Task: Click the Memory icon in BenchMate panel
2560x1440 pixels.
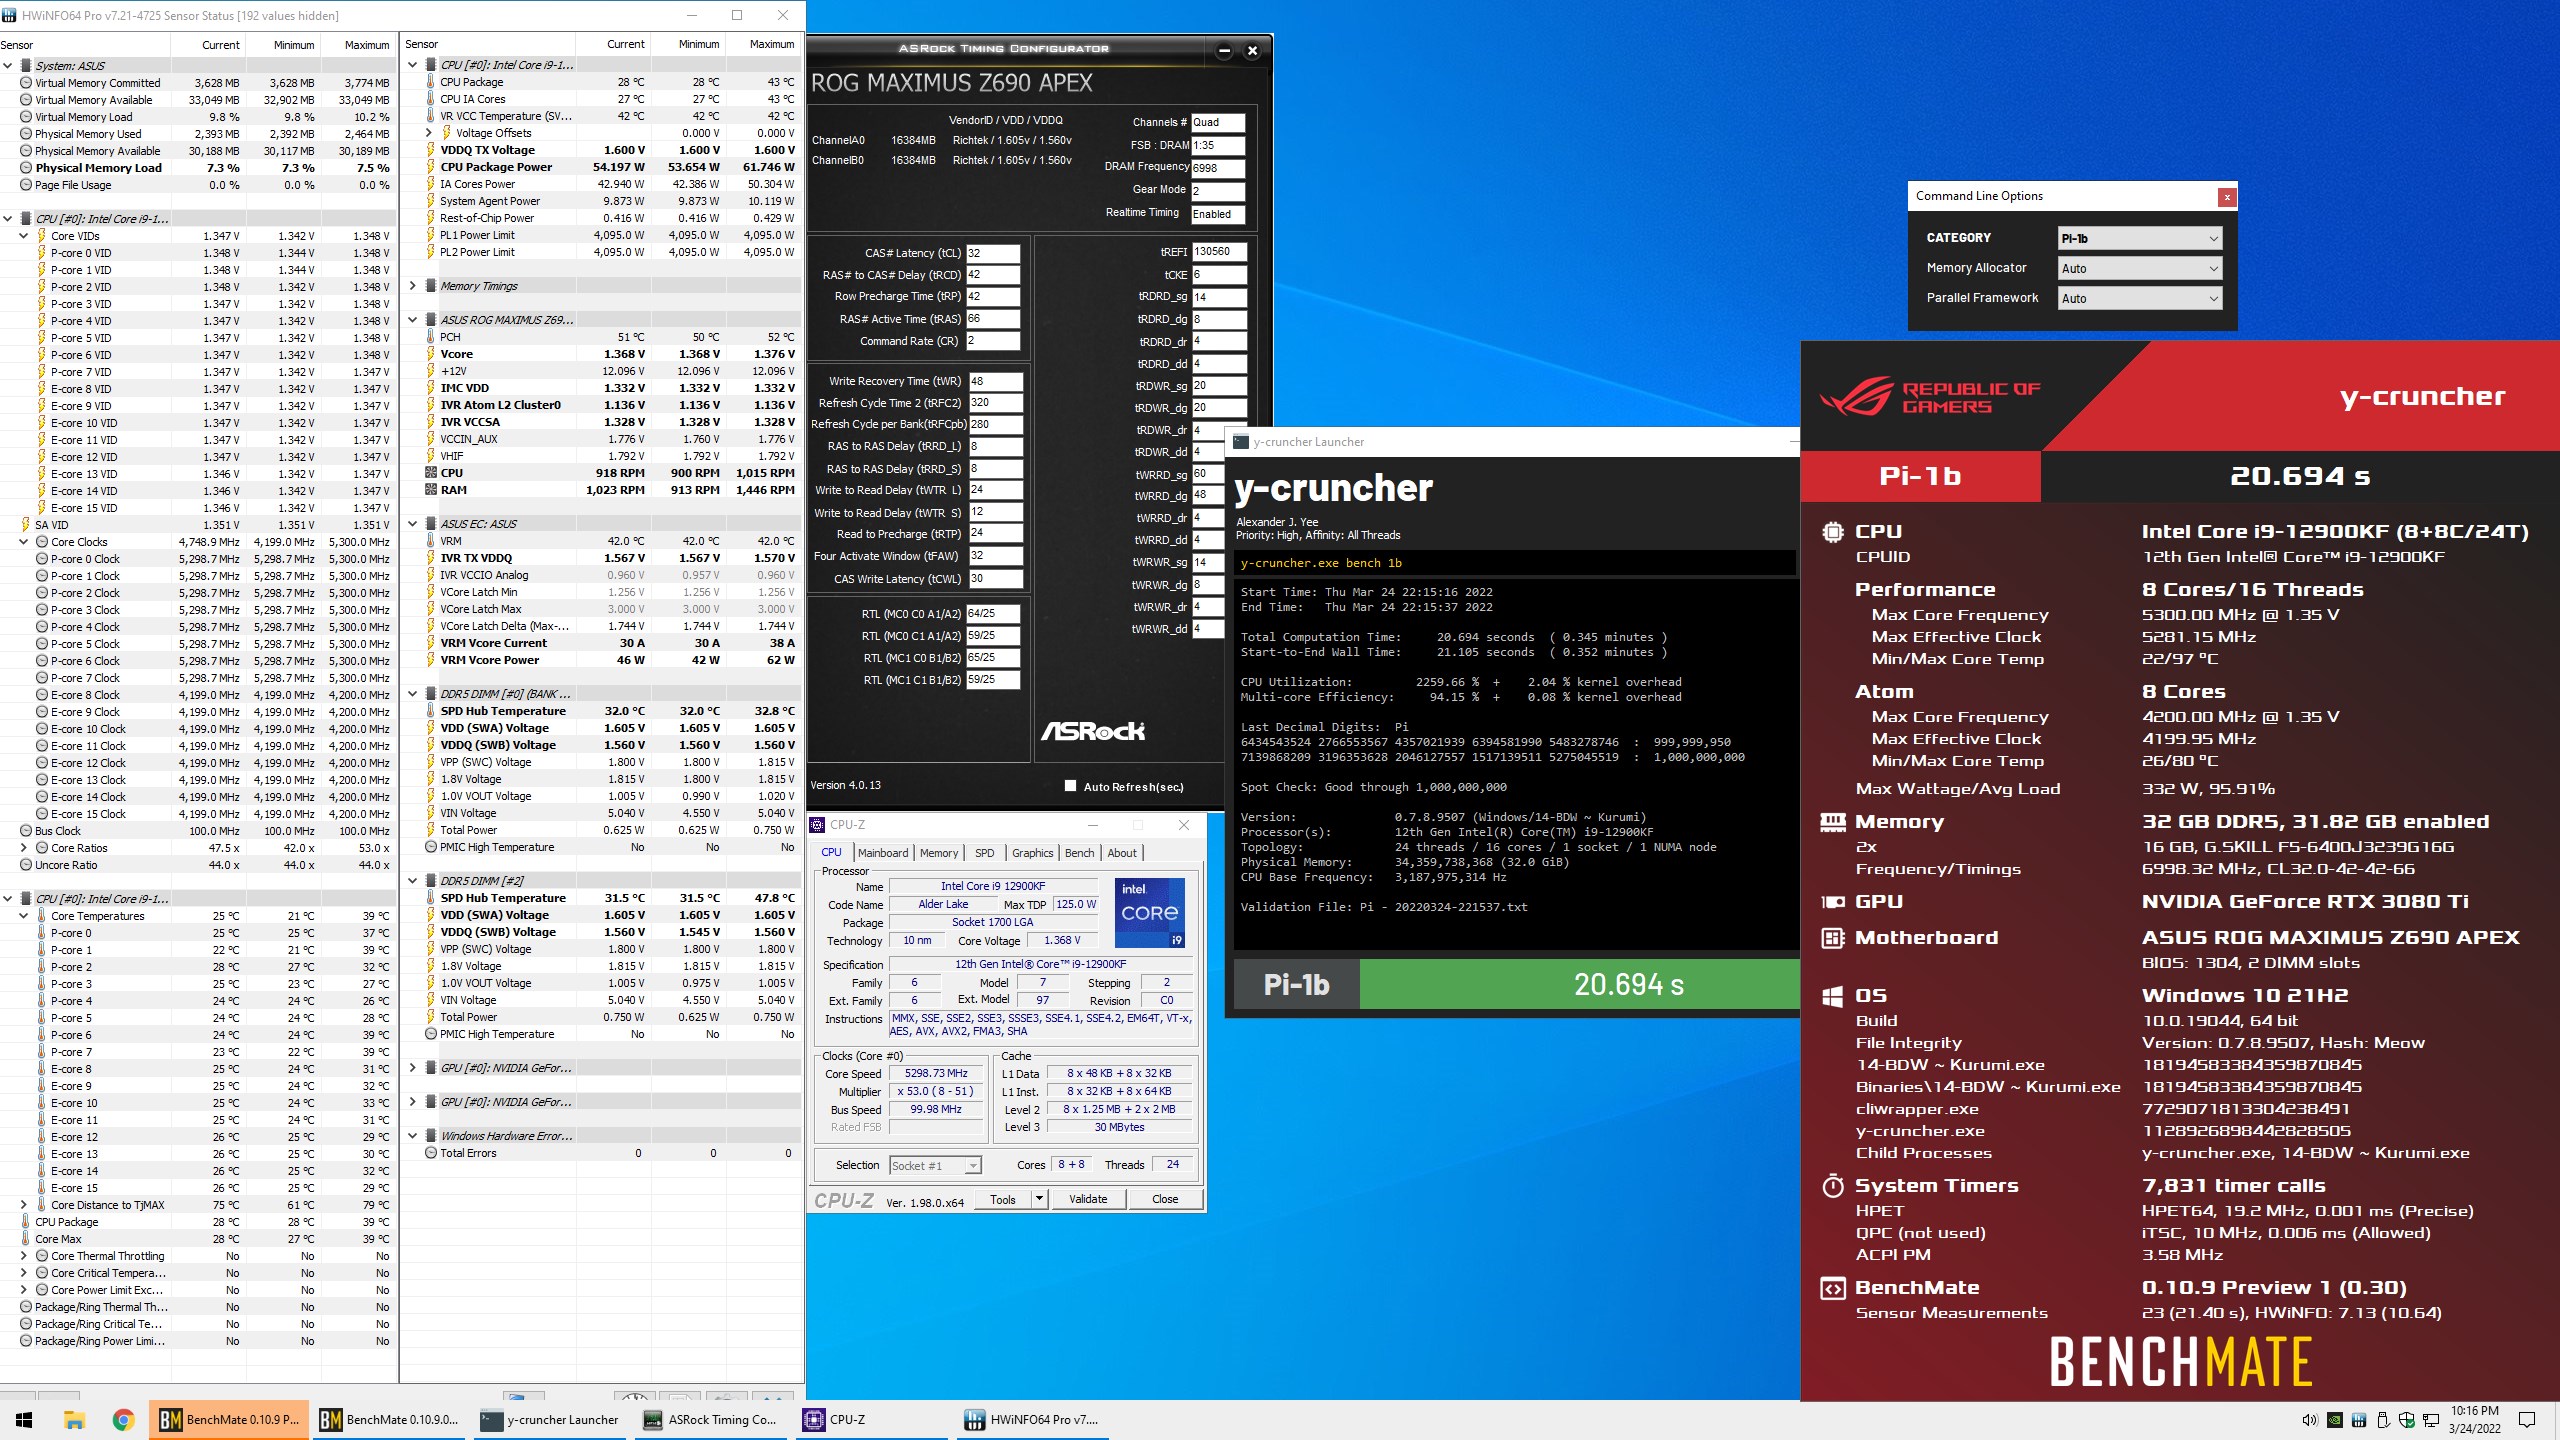Action: tap(1832, 822)
